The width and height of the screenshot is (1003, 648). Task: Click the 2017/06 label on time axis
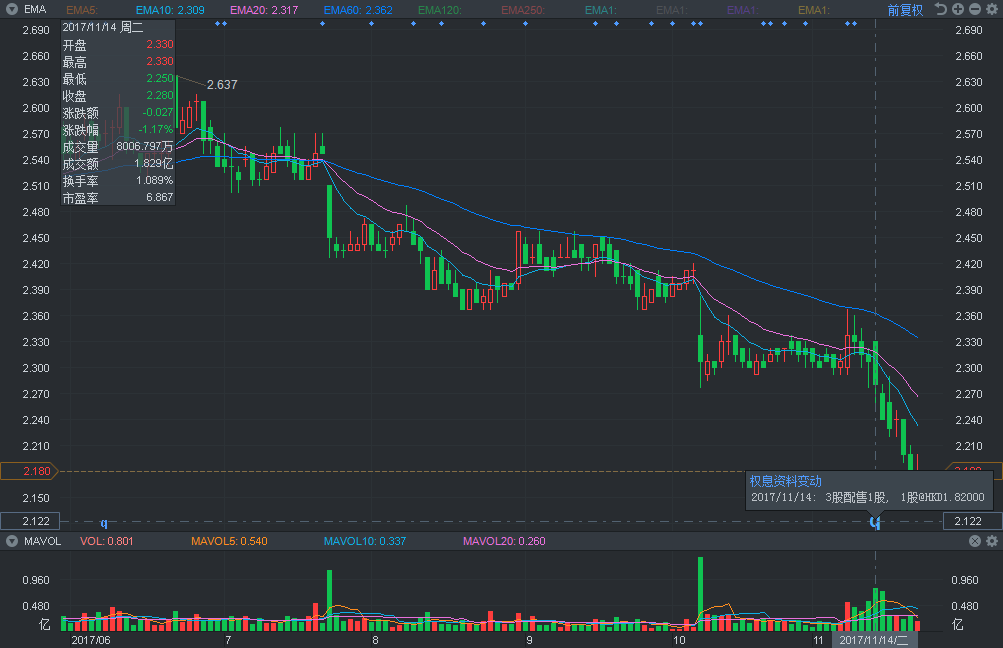(x=91, y=640)
